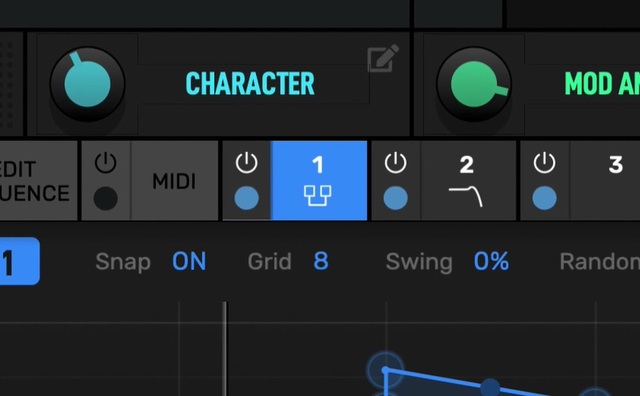Screen dimensions: 640x396
Task: Click the routing blocks icon in slot 1
Action: tap(318, 196)
